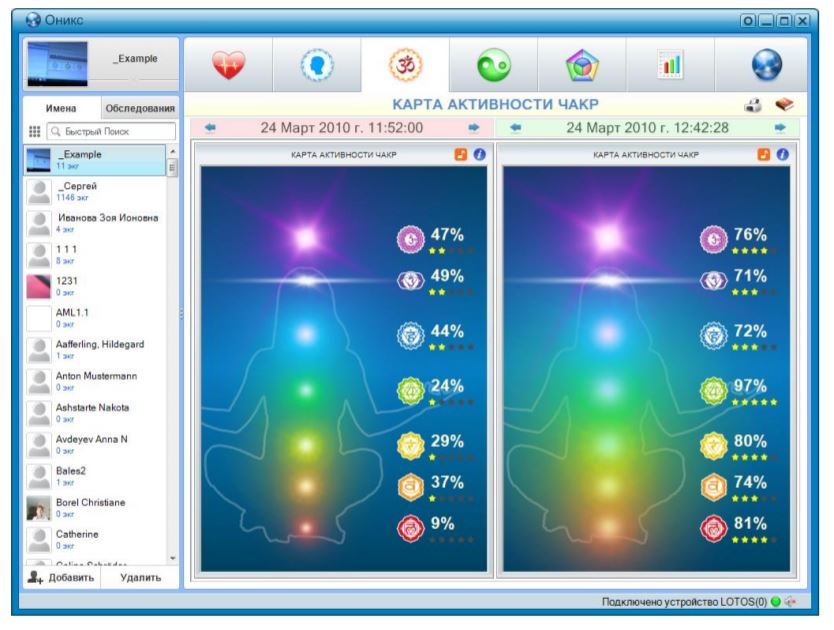
Task: Click the Добавить button
Action: 62,577
